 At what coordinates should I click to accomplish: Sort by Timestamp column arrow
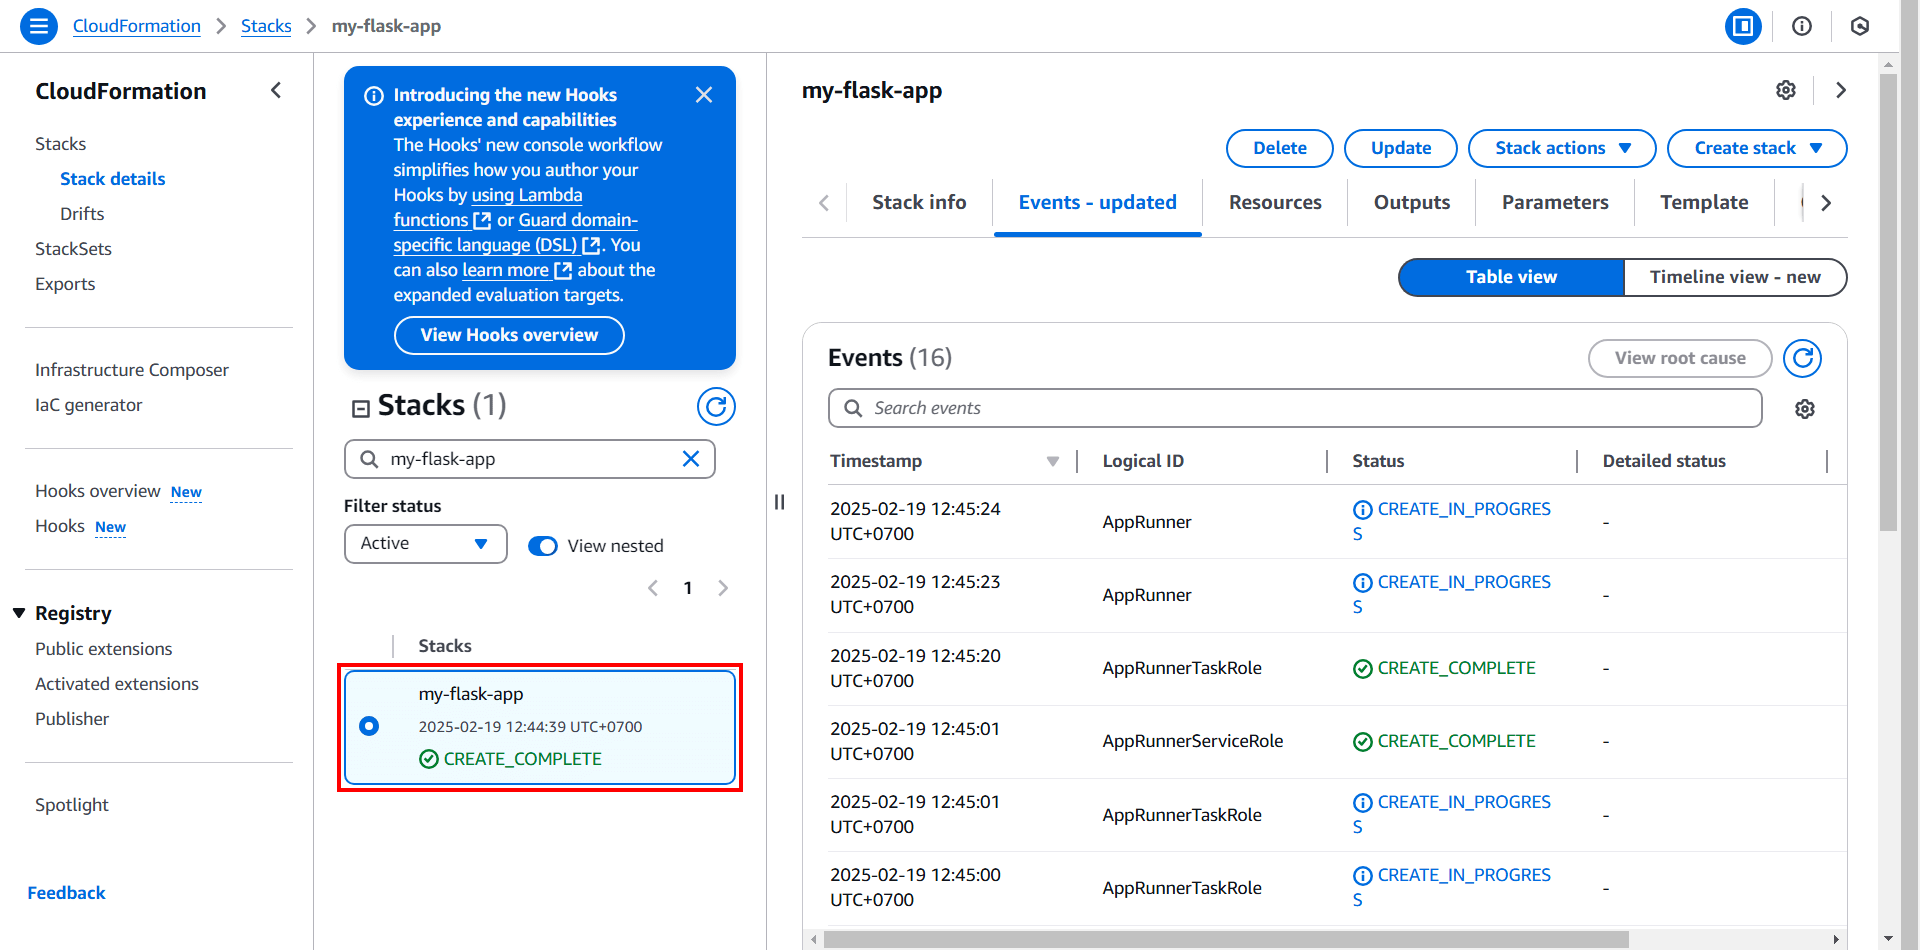coord(1052,461)
